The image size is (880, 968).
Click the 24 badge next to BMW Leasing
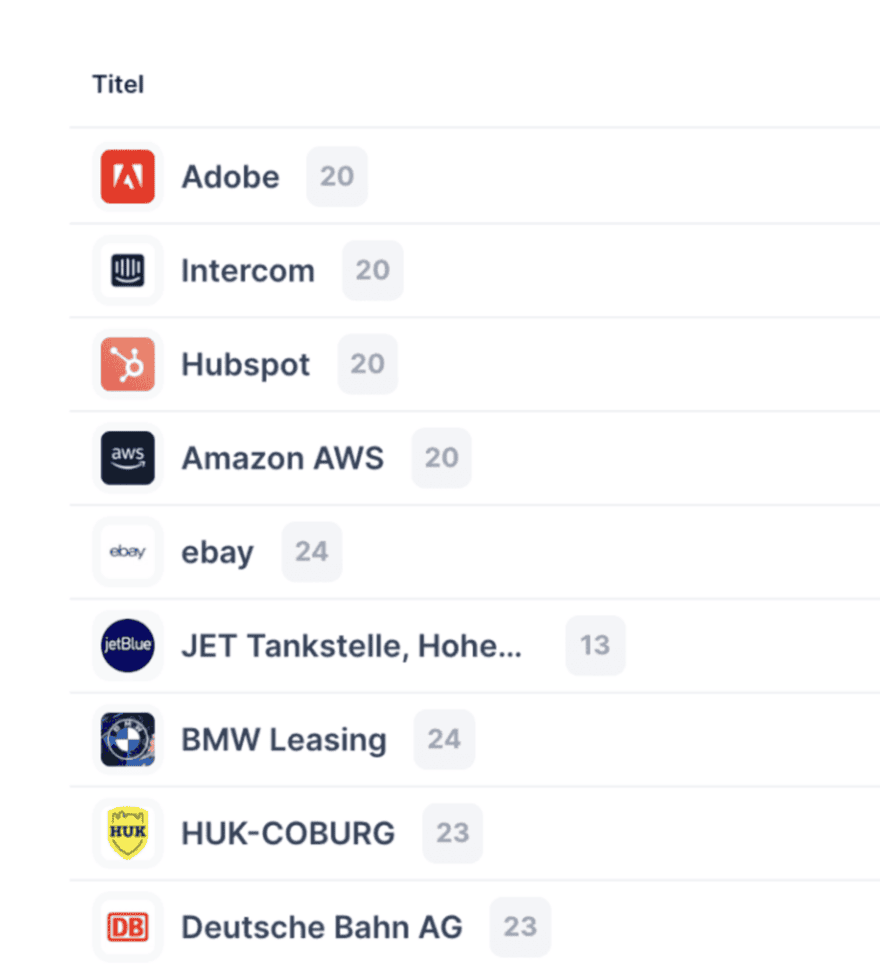pyautogui.click(x=444, y=740)
